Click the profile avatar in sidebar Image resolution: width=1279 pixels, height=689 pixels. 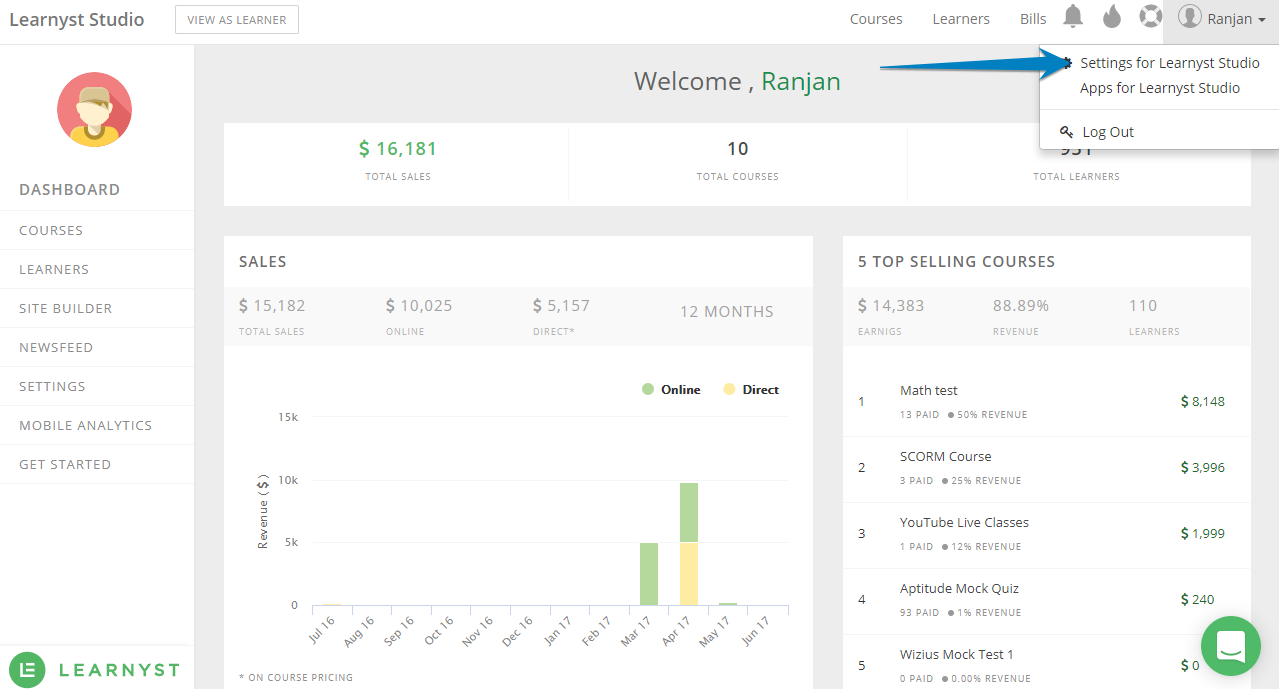coord(94,109)
